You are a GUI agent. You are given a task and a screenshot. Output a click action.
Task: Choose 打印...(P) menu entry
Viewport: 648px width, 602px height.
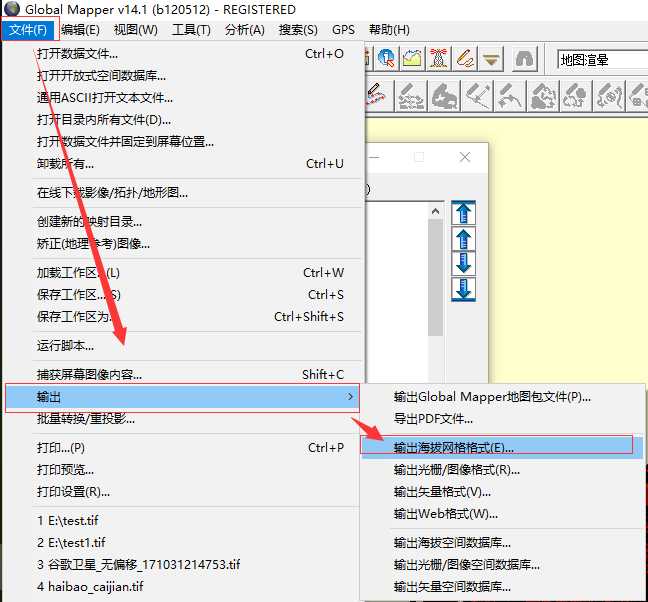pyautogui.click(x=184, y=448)
